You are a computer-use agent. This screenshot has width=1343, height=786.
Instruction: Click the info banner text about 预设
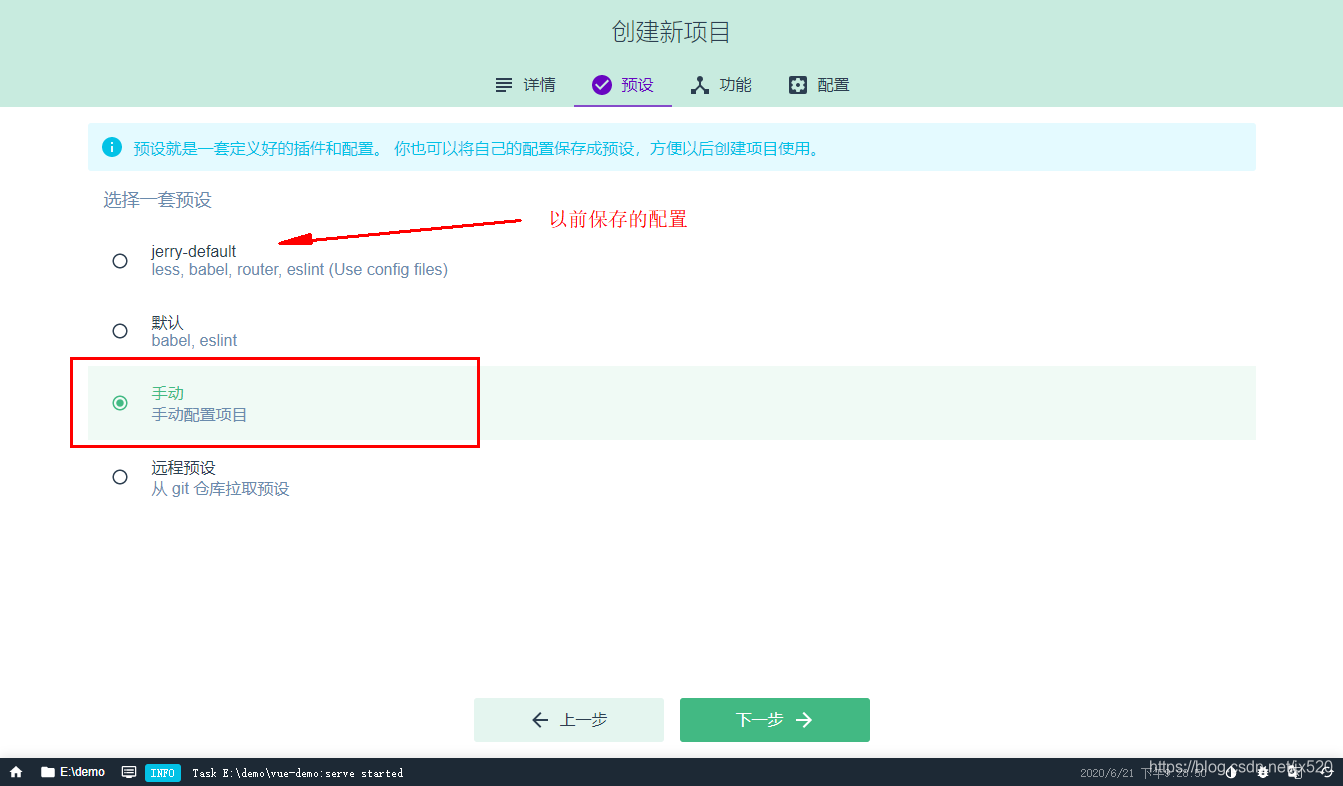point(477,149)
